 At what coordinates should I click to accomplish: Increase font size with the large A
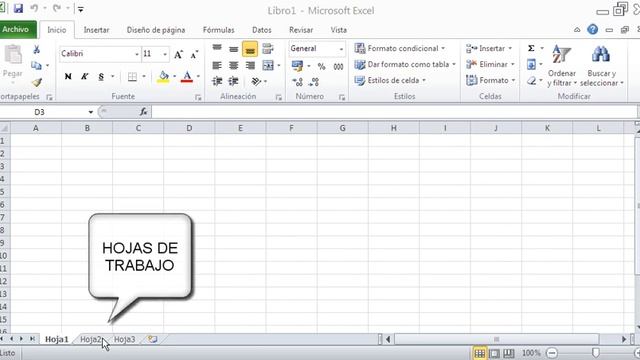tap(178, 54)
